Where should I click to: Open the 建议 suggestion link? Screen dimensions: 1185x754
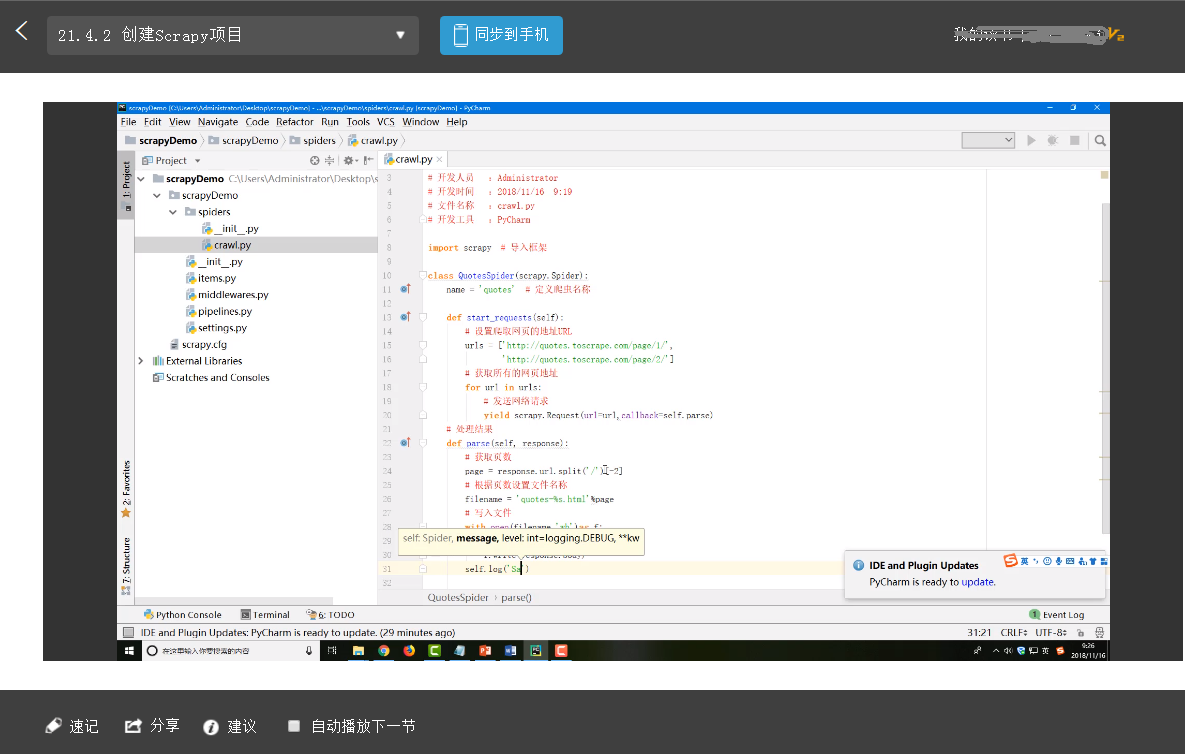point(231,727)
